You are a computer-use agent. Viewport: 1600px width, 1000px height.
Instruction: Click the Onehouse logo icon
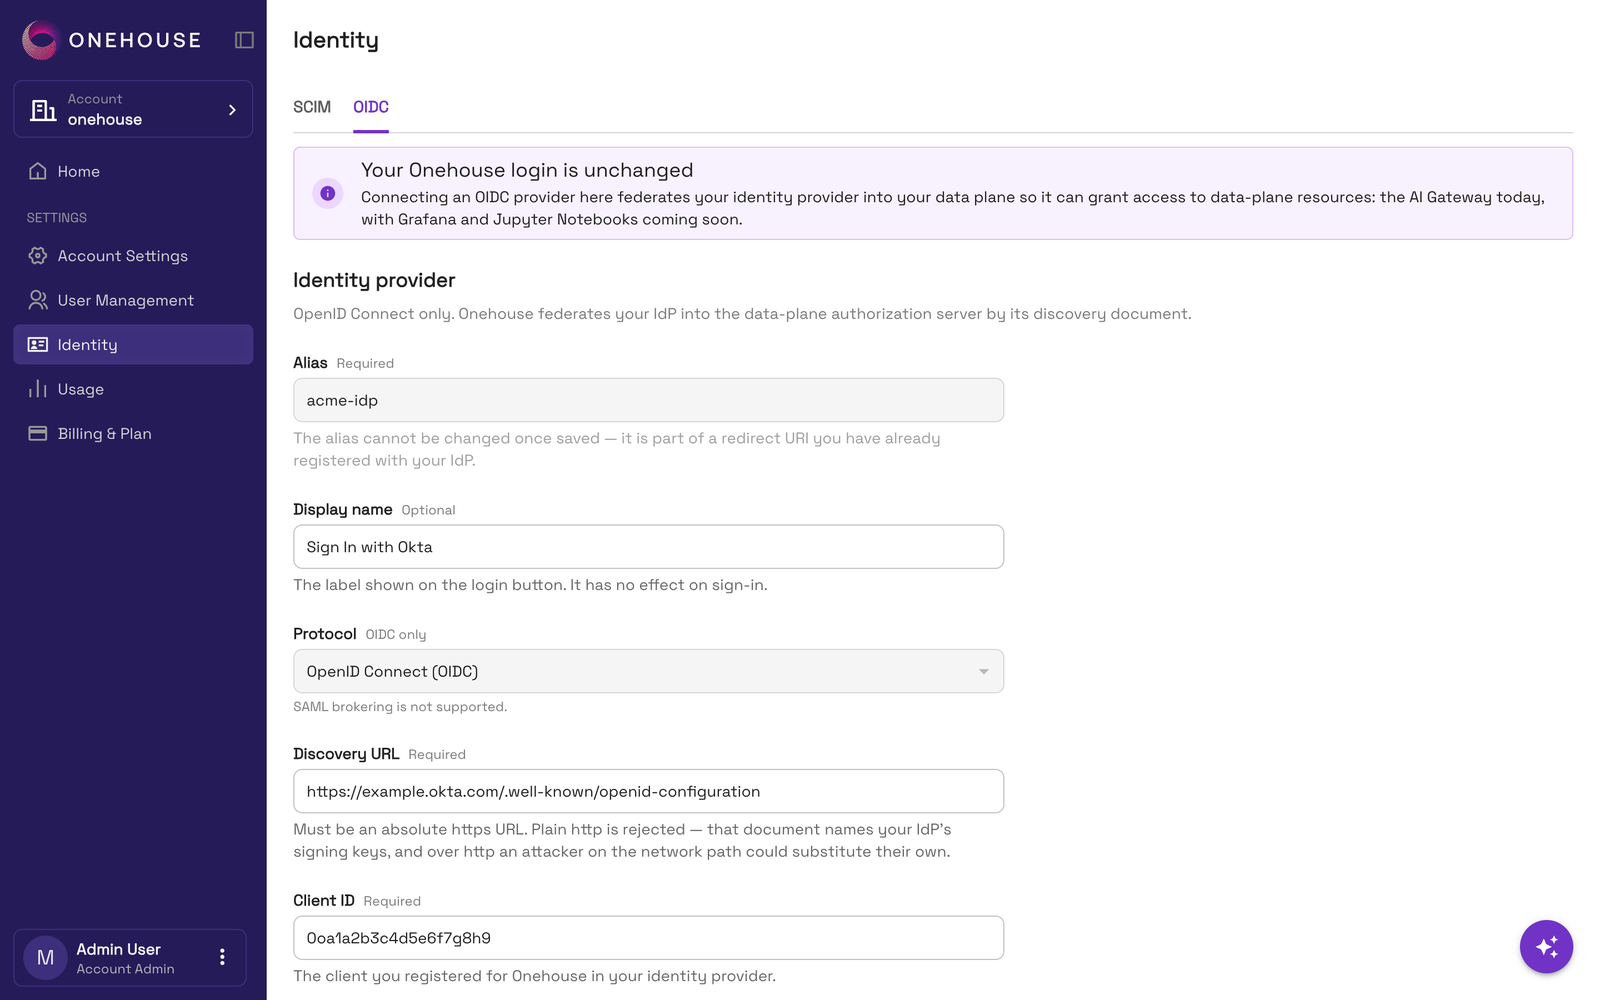coord(40,40)
